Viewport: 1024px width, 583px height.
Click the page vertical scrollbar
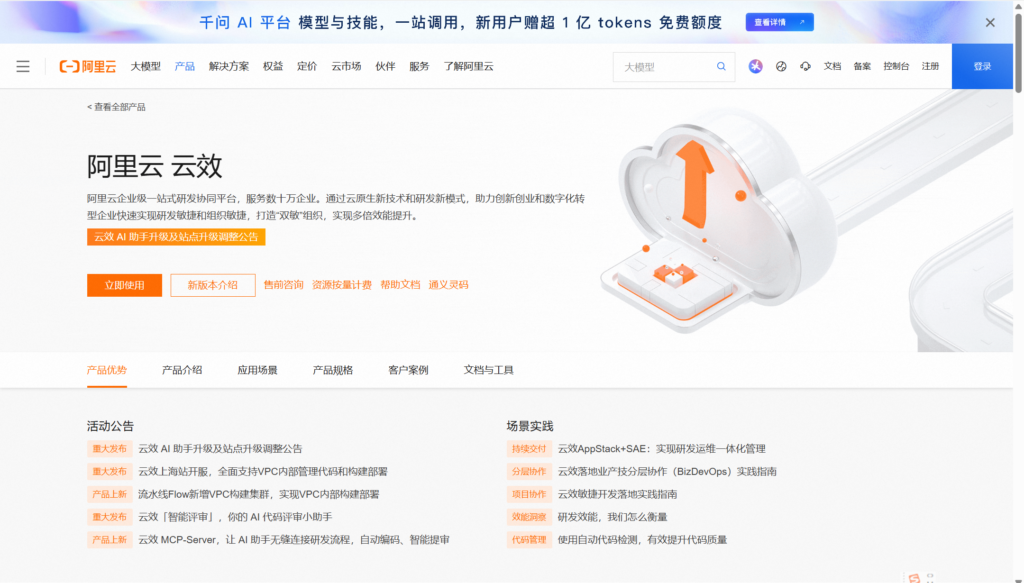coord(1018,52)
